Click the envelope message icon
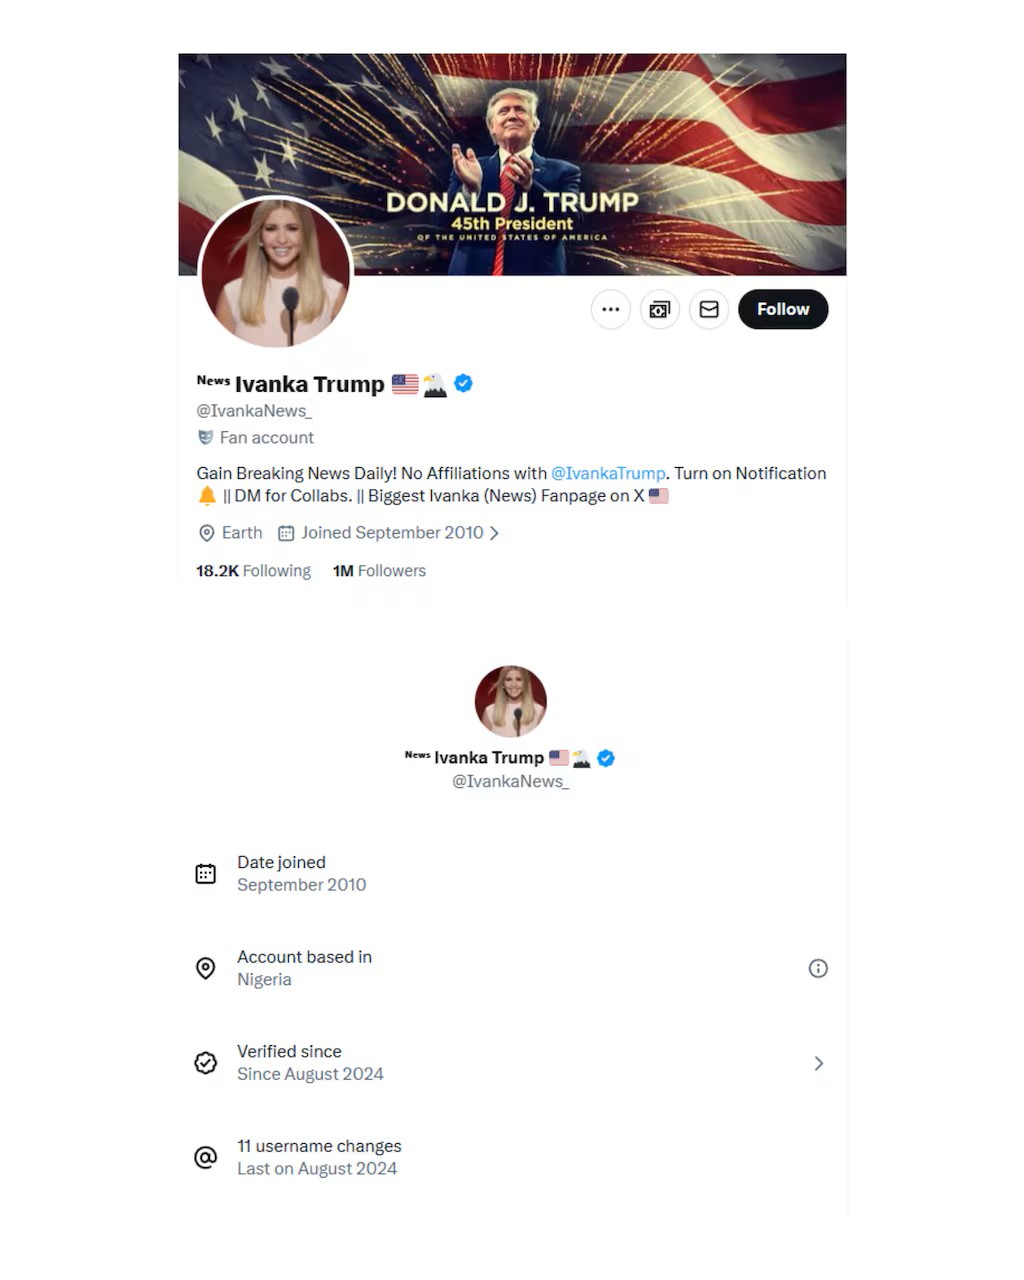Viewport: 1024px width, 1280px height. 709,309
